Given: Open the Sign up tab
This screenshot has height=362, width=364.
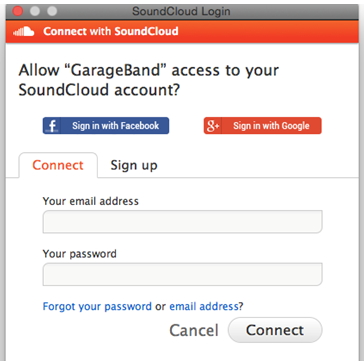Looking at the screenshot, I should pos(134,165).
